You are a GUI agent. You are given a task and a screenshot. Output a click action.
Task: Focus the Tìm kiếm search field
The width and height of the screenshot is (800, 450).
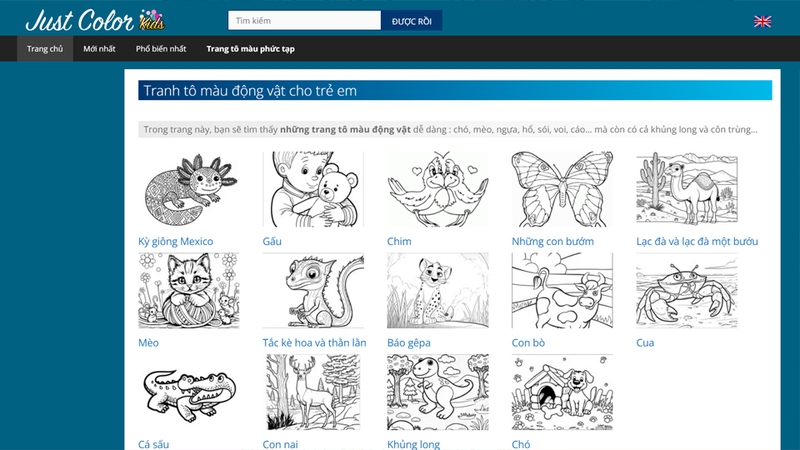(x=304, y=21)
